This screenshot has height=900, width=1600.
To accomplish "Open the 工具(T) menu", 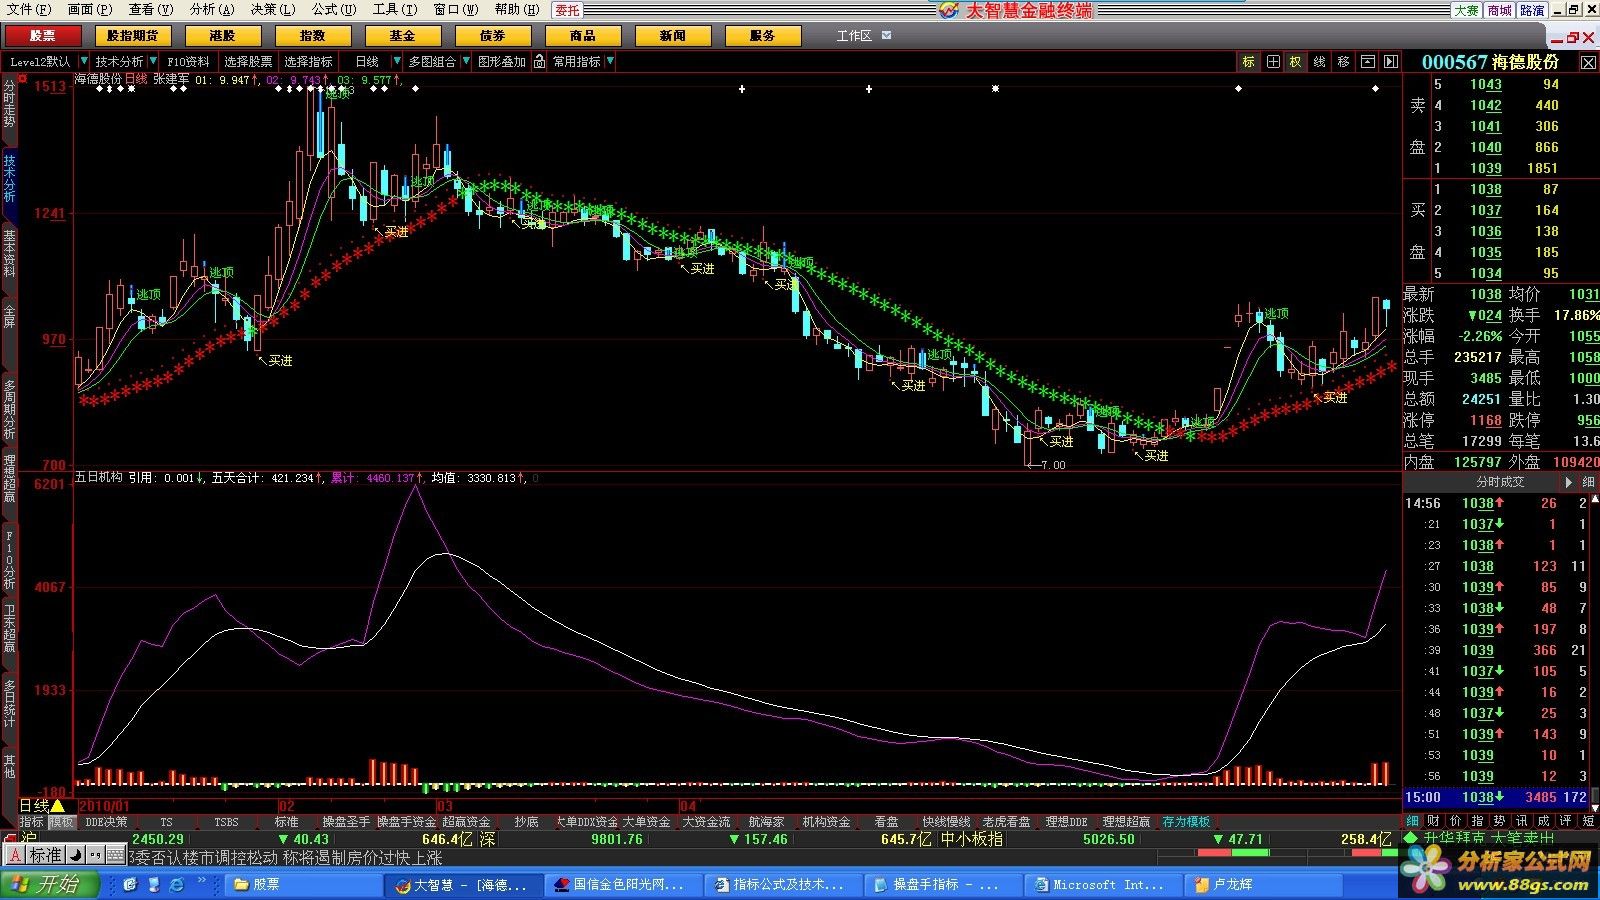I will (x=394, y=9).
